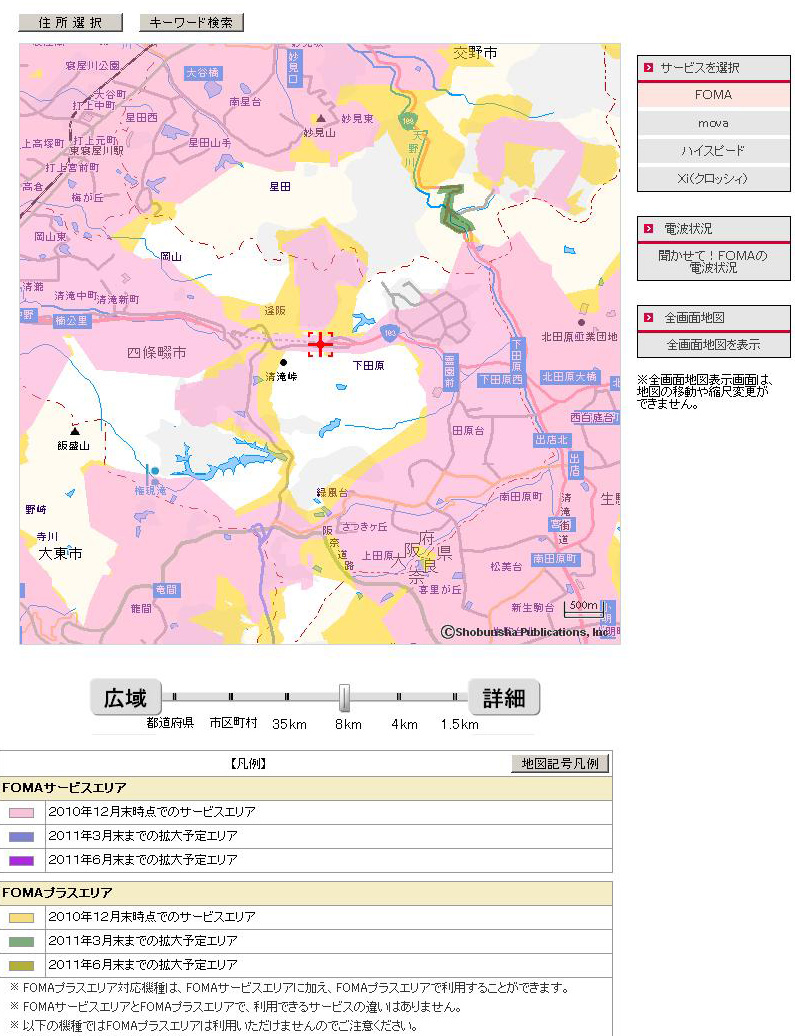Click the 四條畷市 city label on the map
Viewport: 795px width, 1036px height.
tap(157, 353)
